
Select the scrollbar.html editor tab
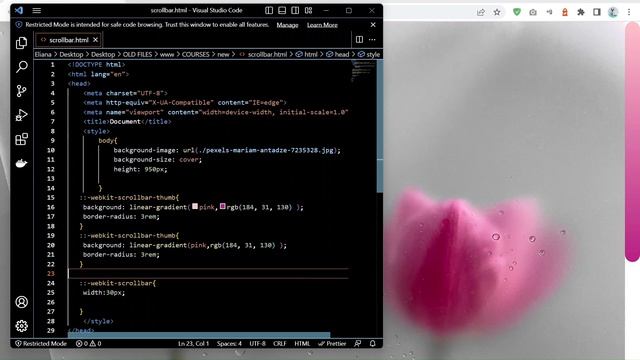point(69,40)
